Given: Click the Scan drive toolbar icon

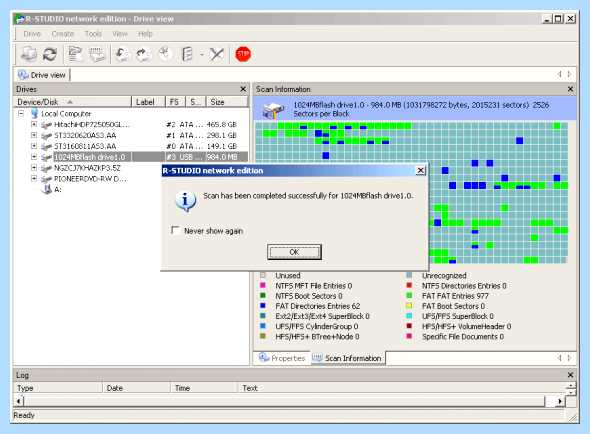Looking at the screenshot, I should [x=97, y=54].
